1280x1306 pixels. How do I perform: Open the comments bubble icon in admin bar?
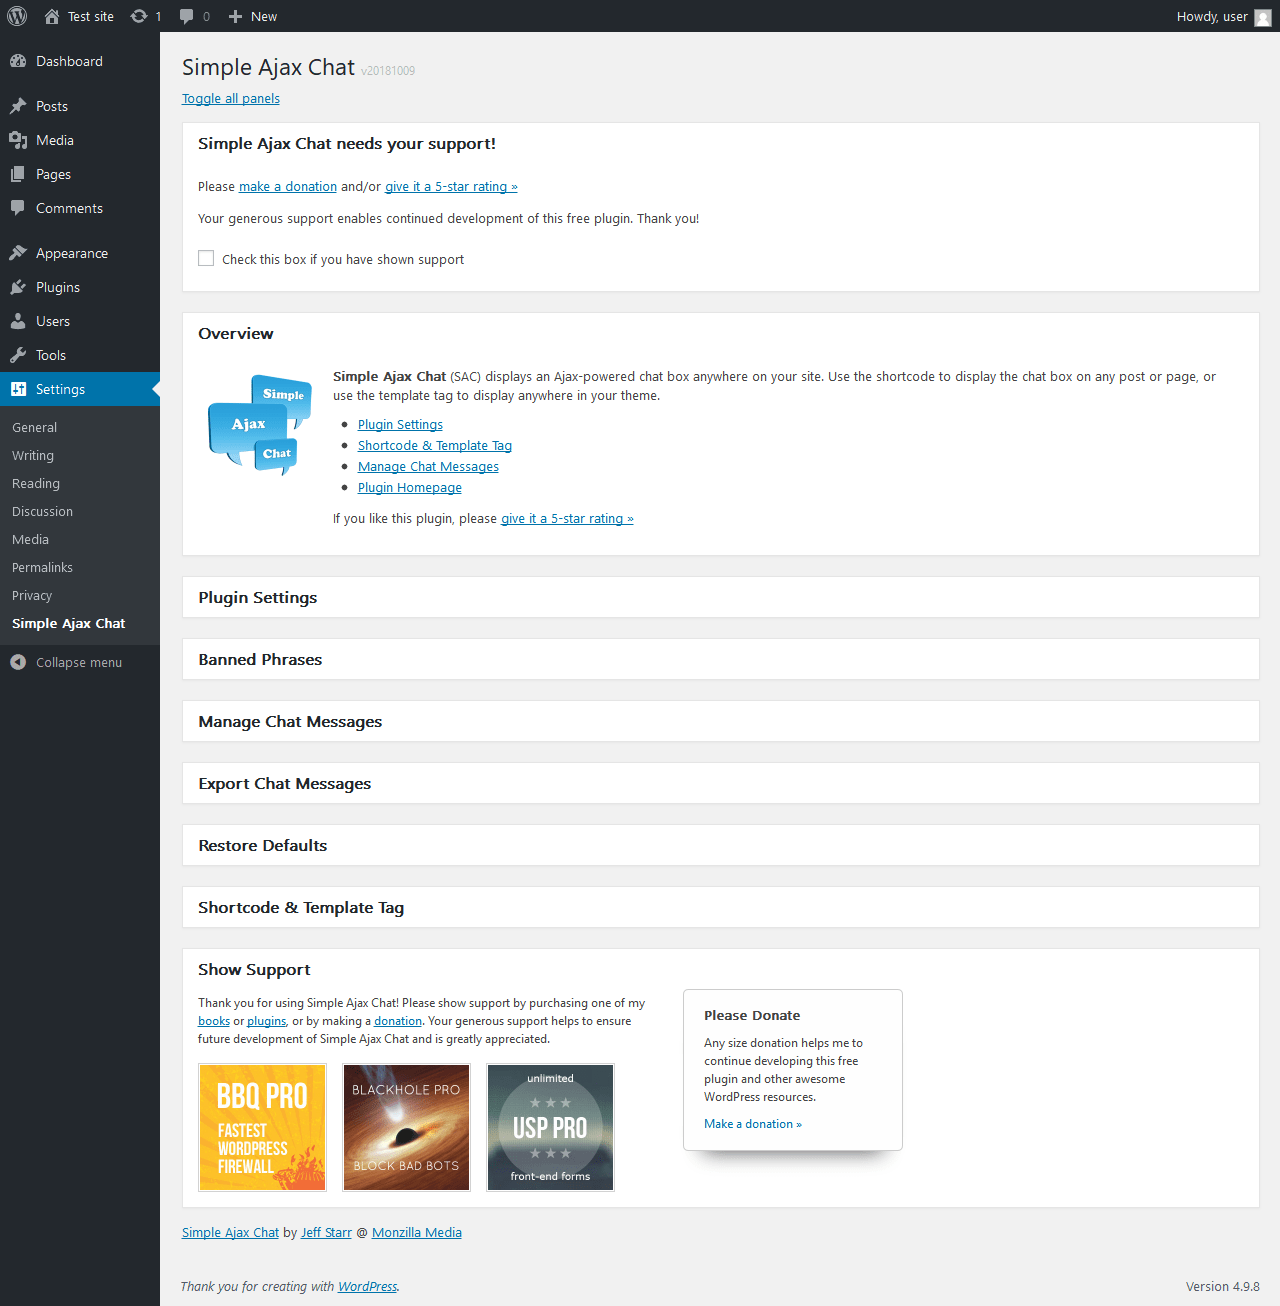187,16
